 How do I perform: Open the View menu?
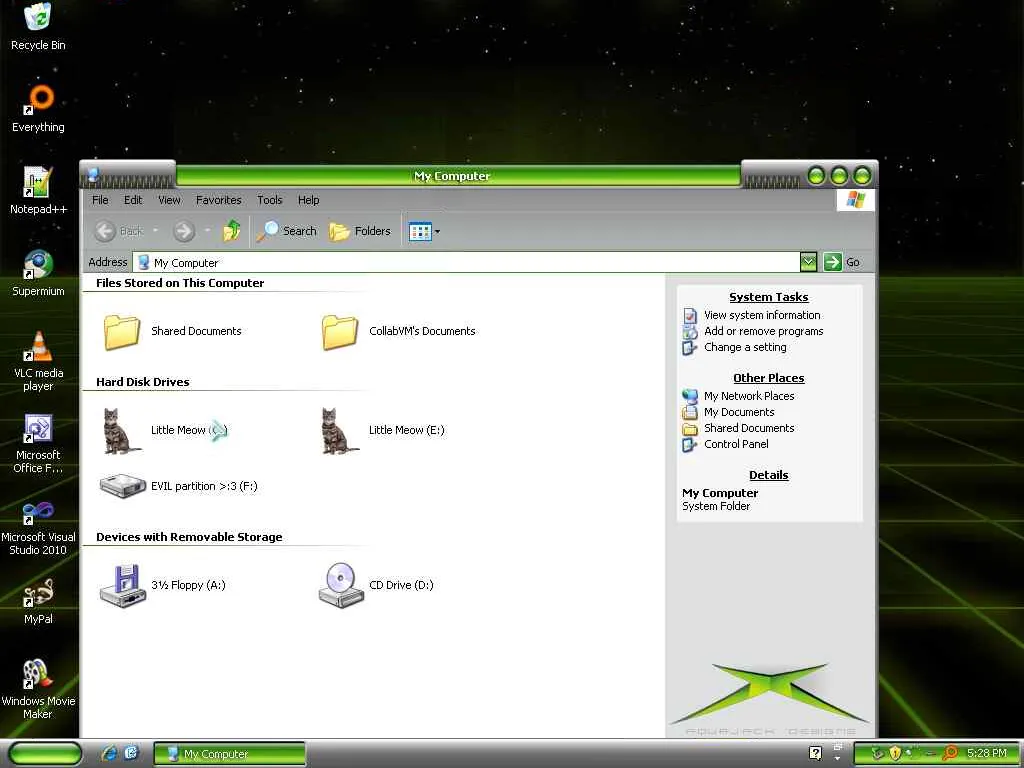pos(169,200)
